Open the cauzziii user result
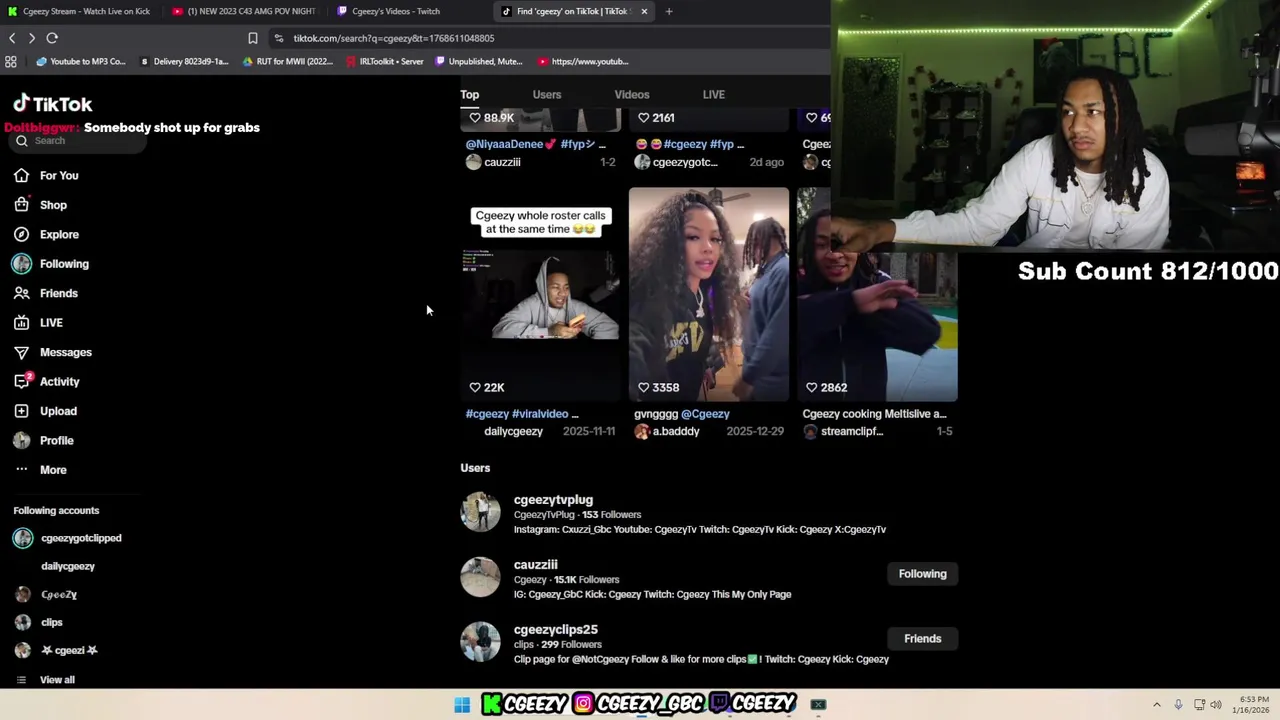The width and height of the screenshot is (1280, 720). tap(536, 565)
